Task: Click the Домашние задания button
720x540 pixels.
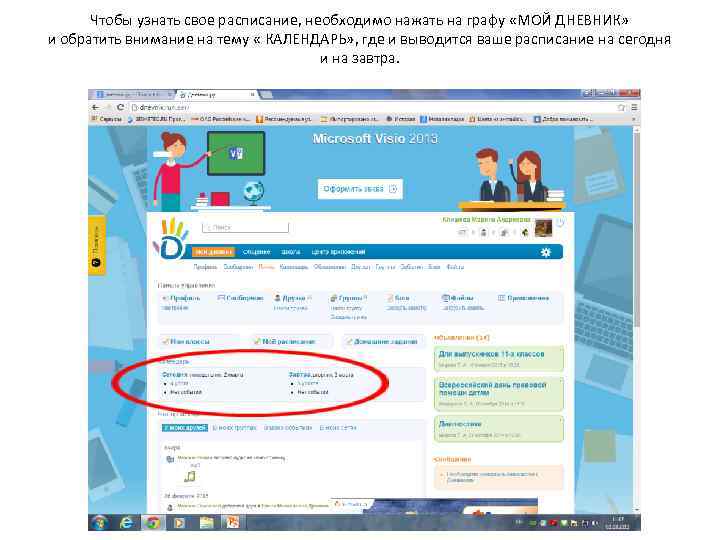Action: 382,342
